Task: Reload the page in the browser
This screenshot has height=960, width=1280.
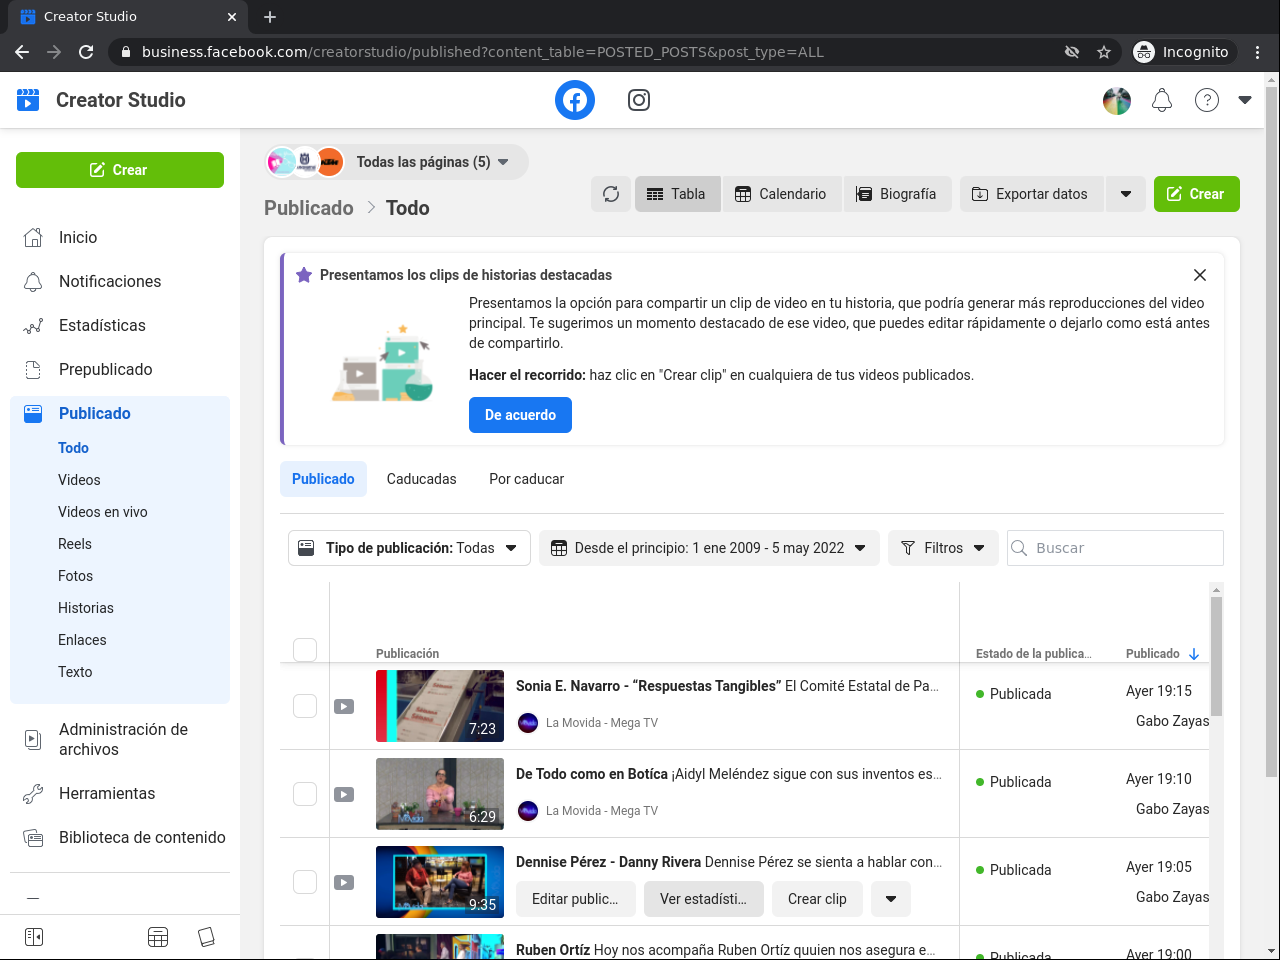Action: pos(86,52)
